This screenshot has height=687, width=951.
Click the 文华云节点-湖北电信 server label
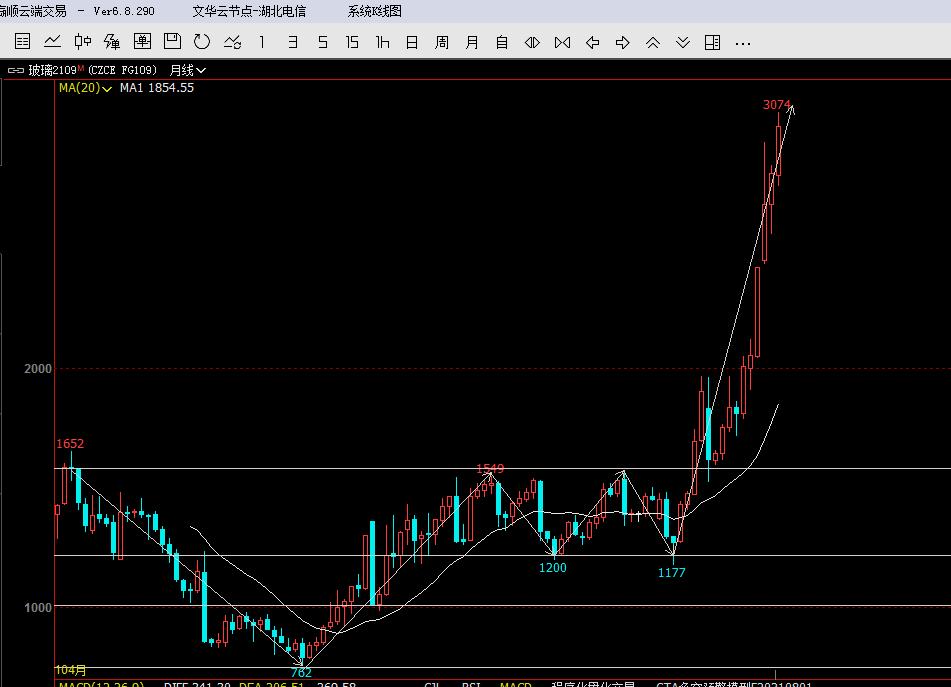249,11
